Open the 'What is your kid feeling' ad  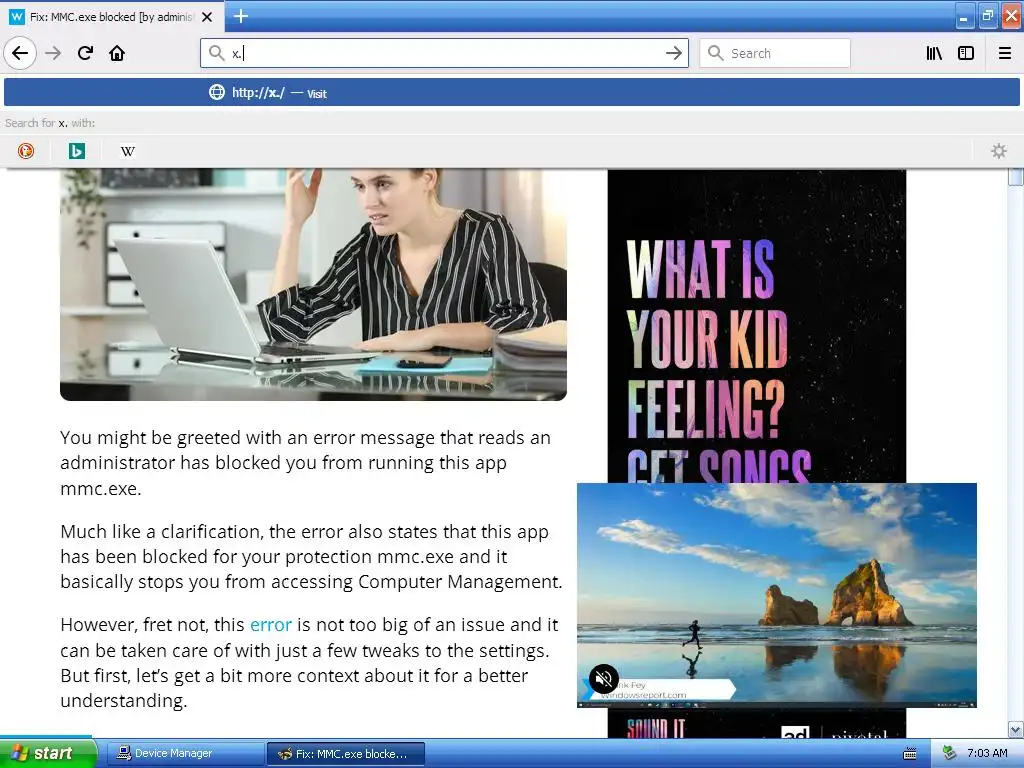tap(756, 326)
